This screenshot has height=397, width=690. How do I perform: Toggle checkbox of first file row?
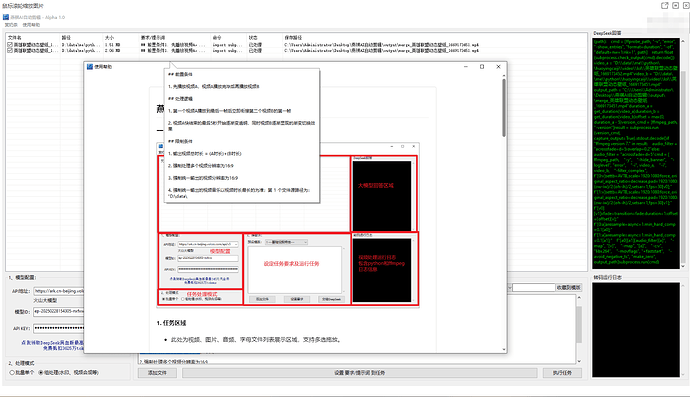pos(10,45)
